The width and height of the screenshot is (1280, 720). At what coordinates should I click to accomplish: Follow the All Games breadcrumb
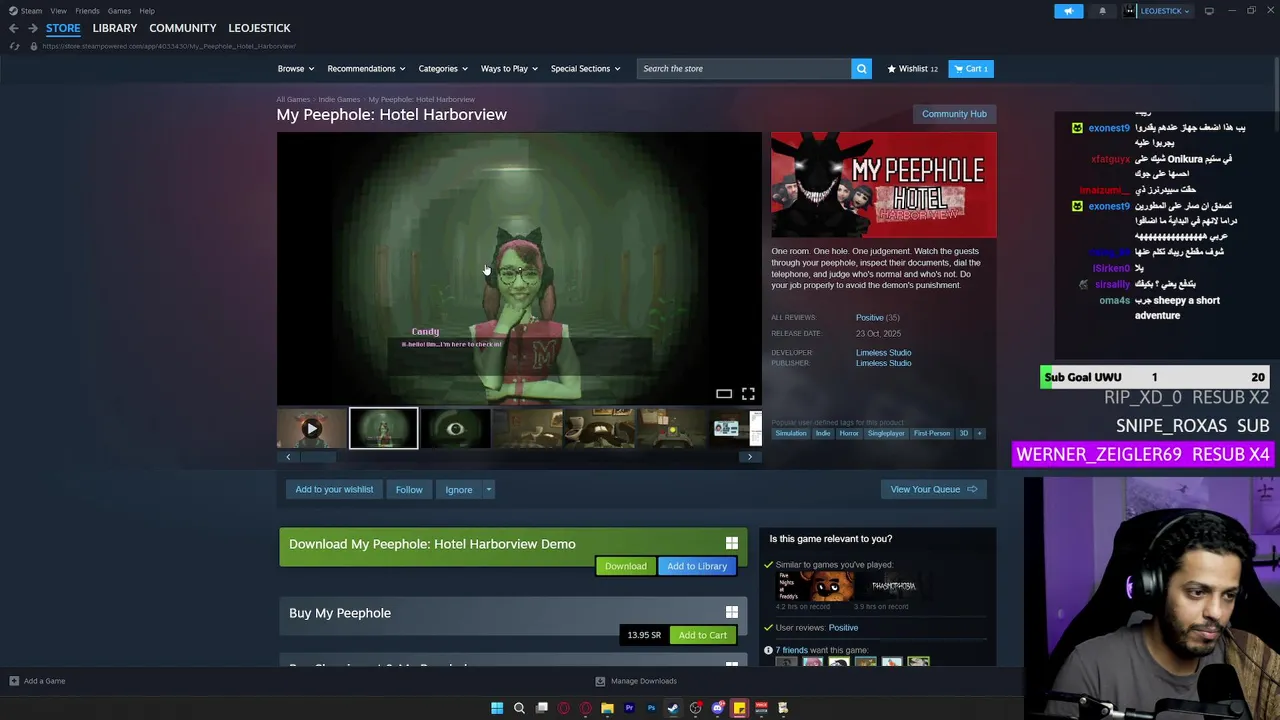pos(293,99)
